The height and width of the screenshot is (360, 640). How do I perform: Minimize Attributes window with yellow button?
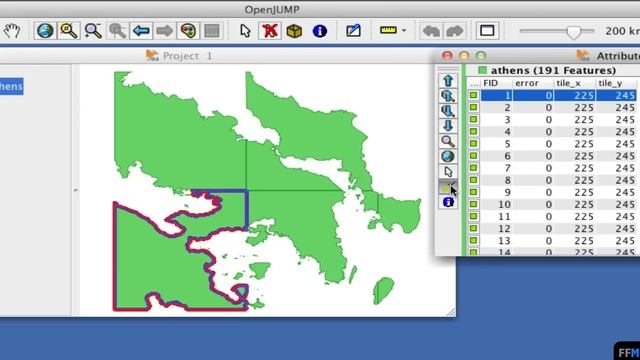464,56
